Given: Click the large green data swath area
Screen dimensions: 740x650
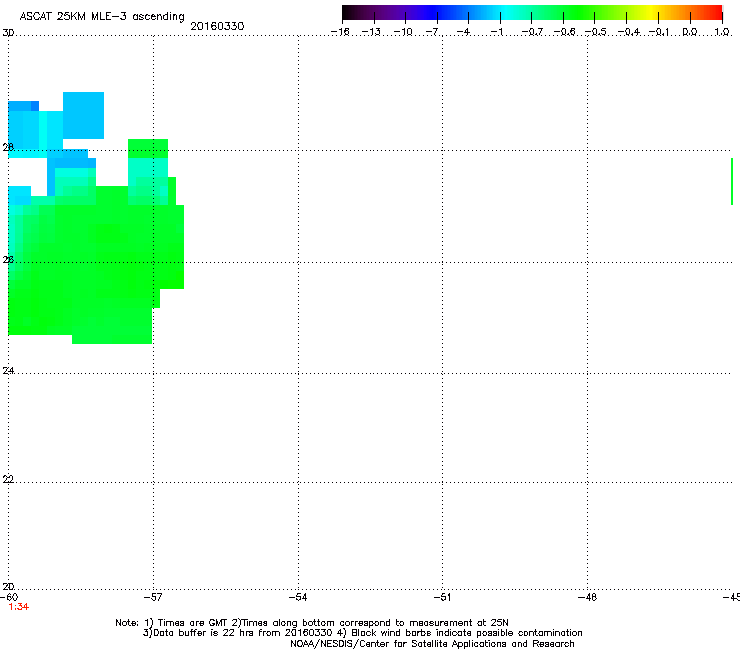Looking at the screenshot, I should 94,264.
